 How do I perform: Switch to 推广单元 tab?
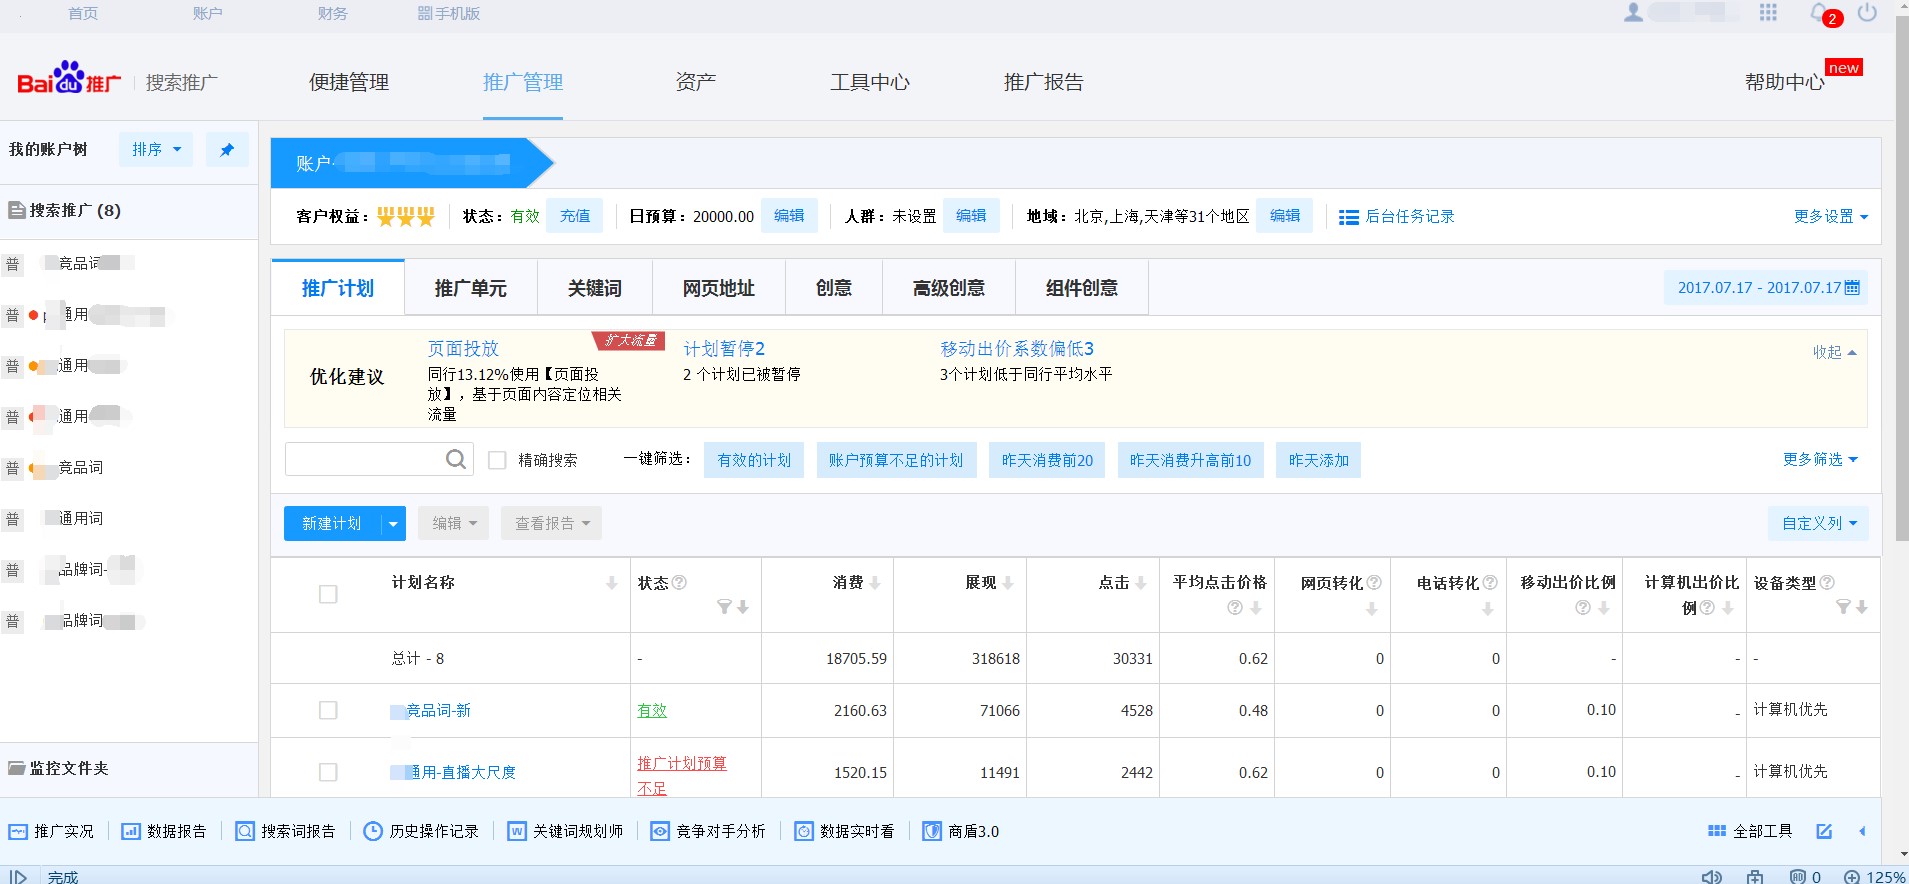(470, 288)
